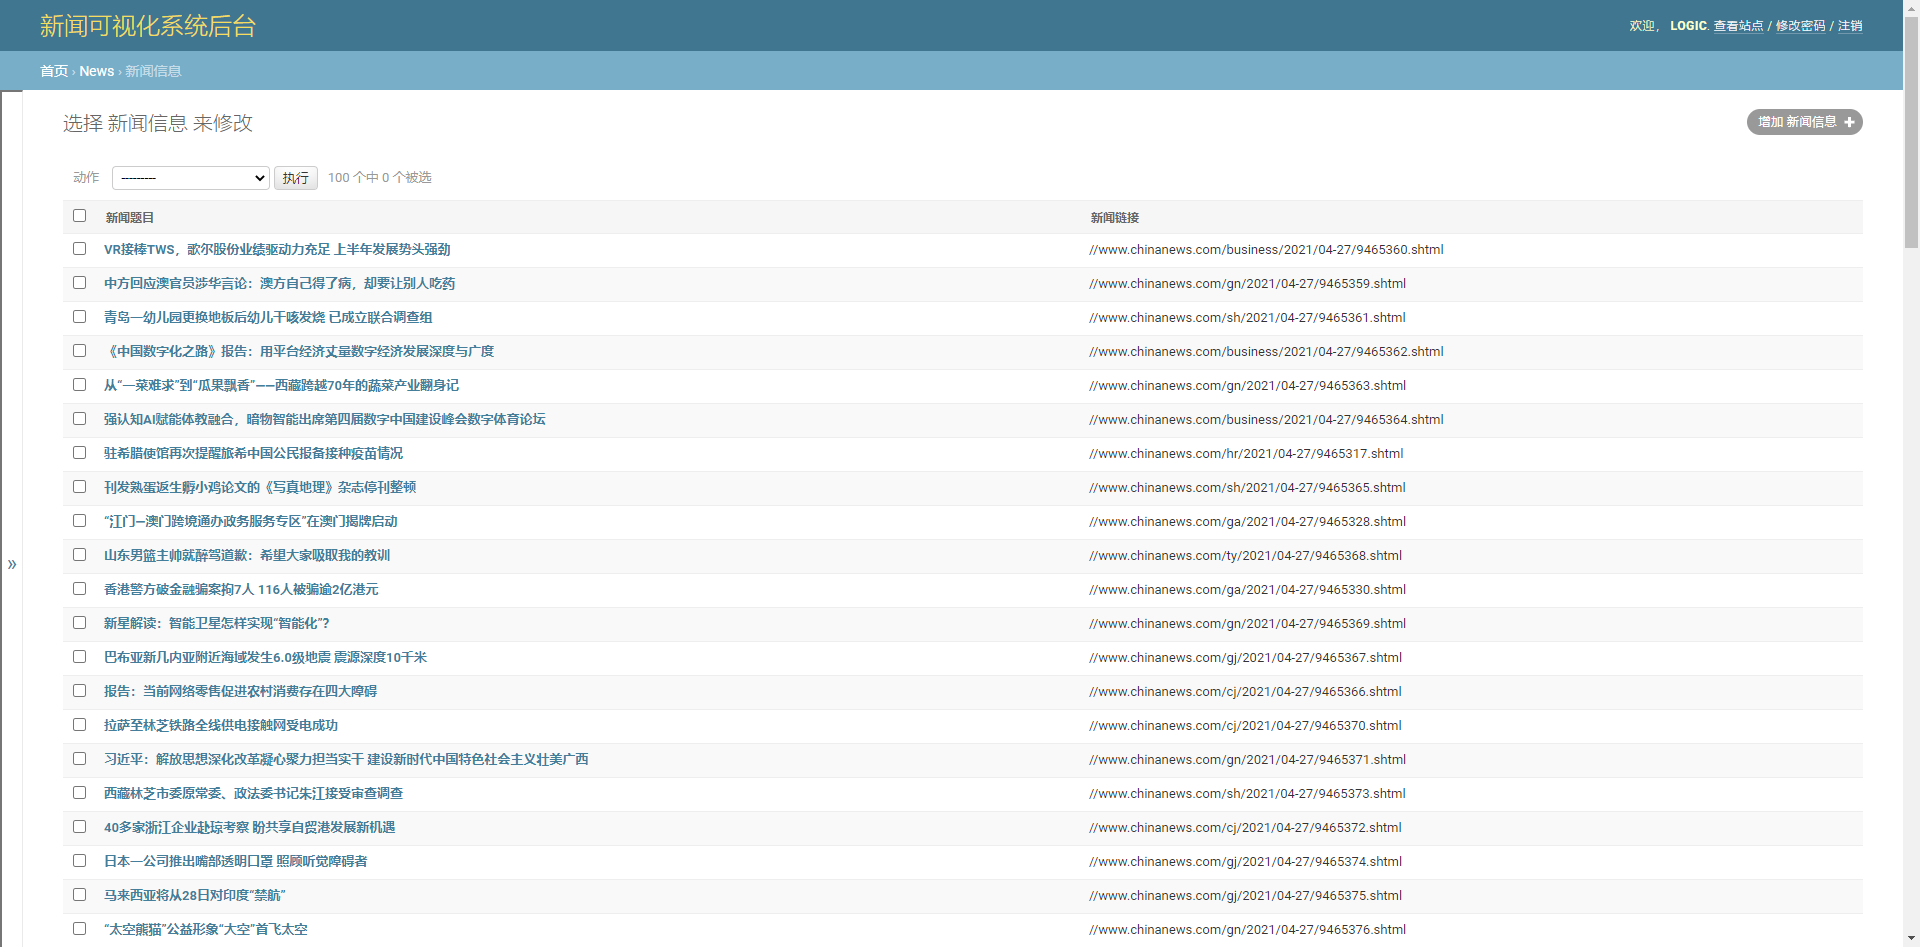Sort by 新闻链接 column header
Image resolution: width=1920 pixels, height=947 pixels.
point(1114,217)
